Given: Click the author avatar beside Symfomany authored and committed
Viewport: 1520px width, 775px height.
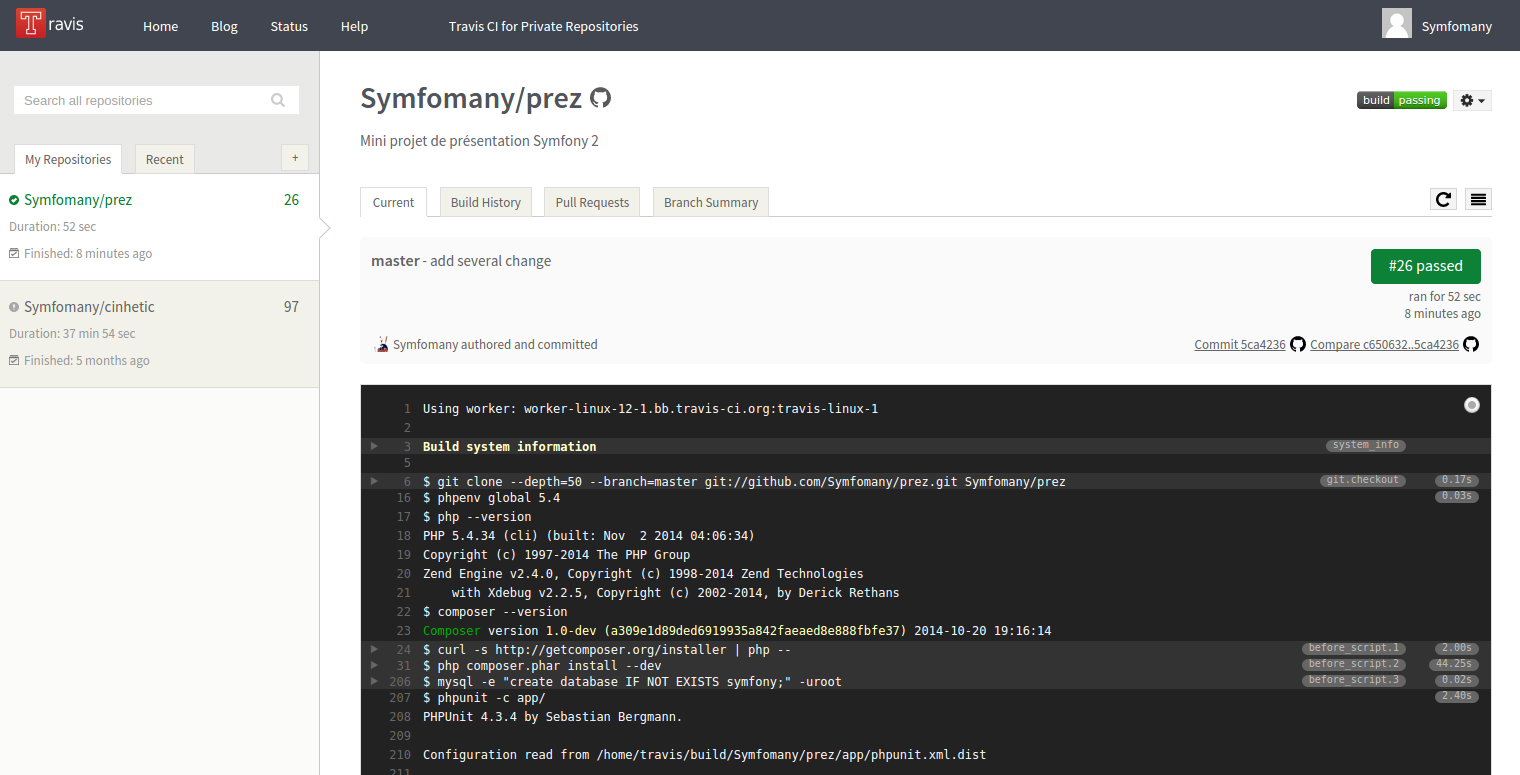Looking at the screenshot, I should 381,344.
